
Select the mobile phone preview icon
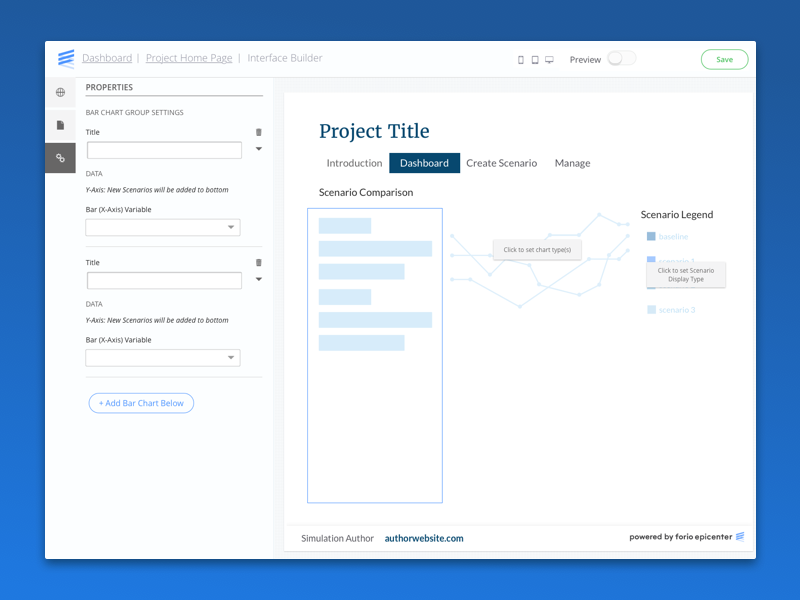coord(521,60)
